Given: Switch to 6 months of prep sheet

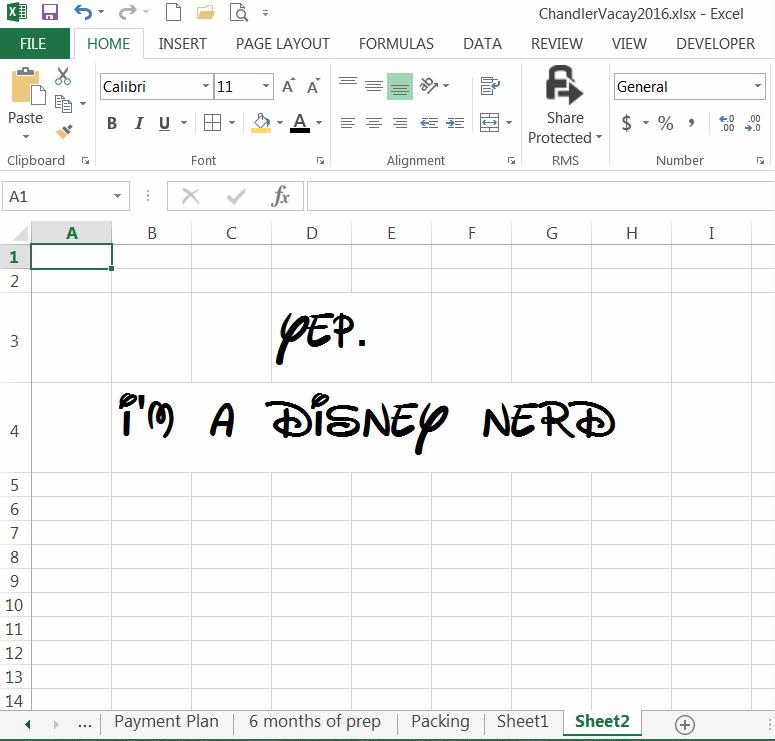Looking at the screenshot, I should point(314,721).
